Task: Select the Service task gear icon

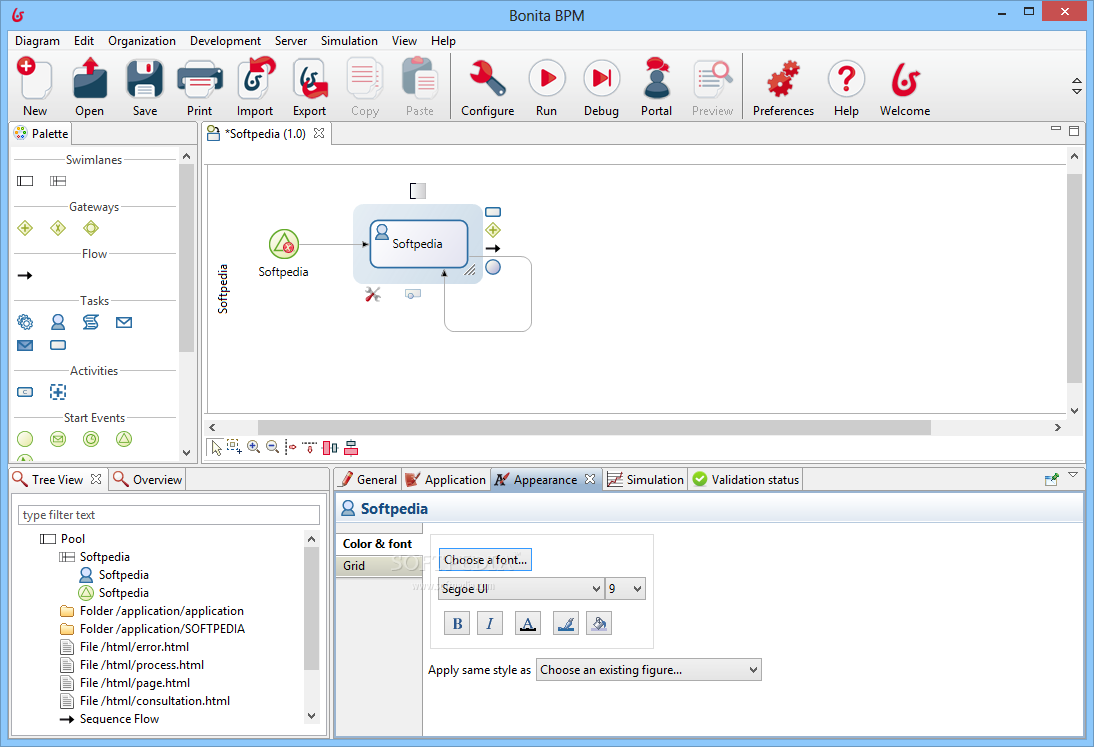Action: point(25,322)
